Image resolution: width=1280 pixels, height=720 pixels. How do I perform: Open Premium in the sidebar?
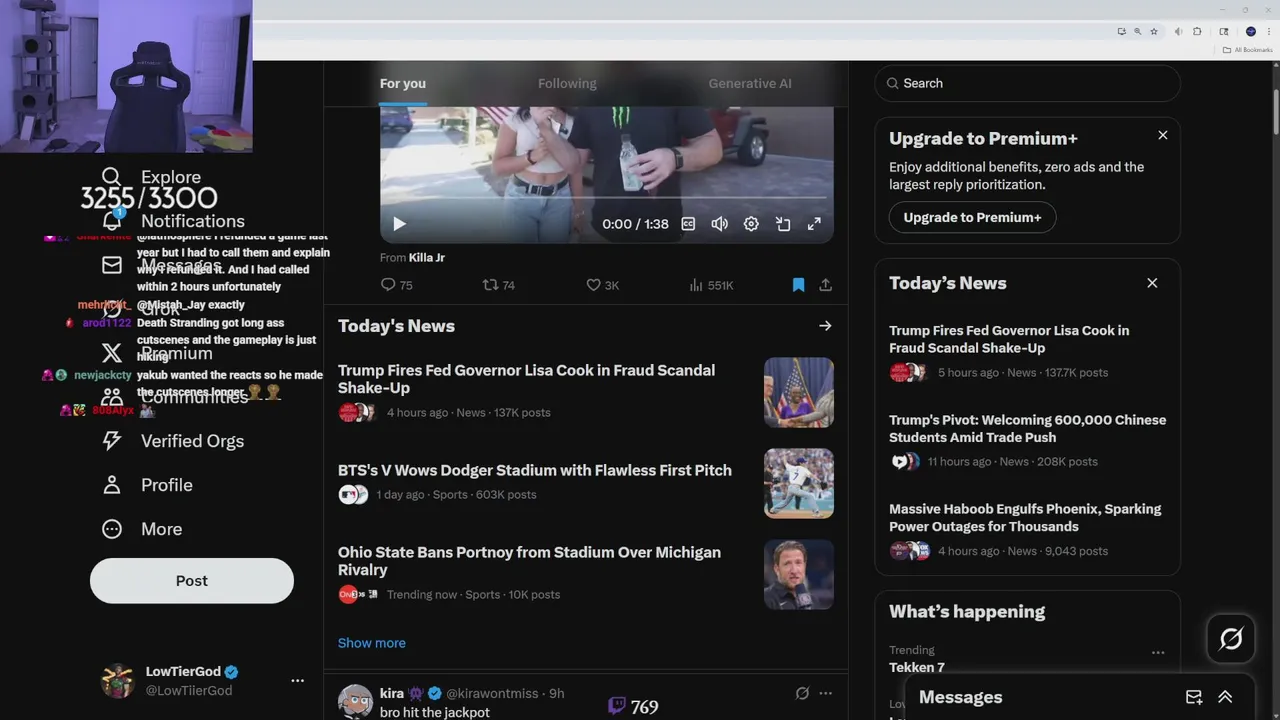point(157,353)
